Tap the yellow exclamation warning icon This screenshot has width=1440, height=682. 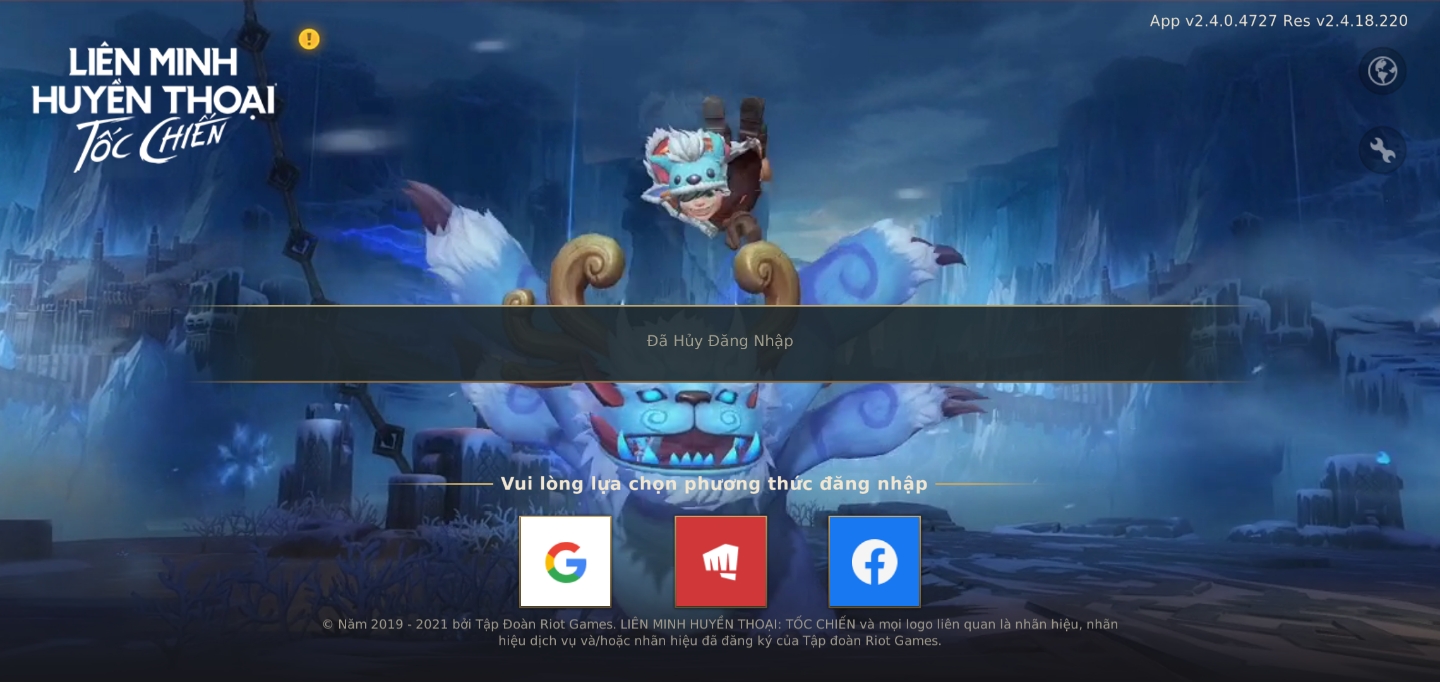pos(309,39)
